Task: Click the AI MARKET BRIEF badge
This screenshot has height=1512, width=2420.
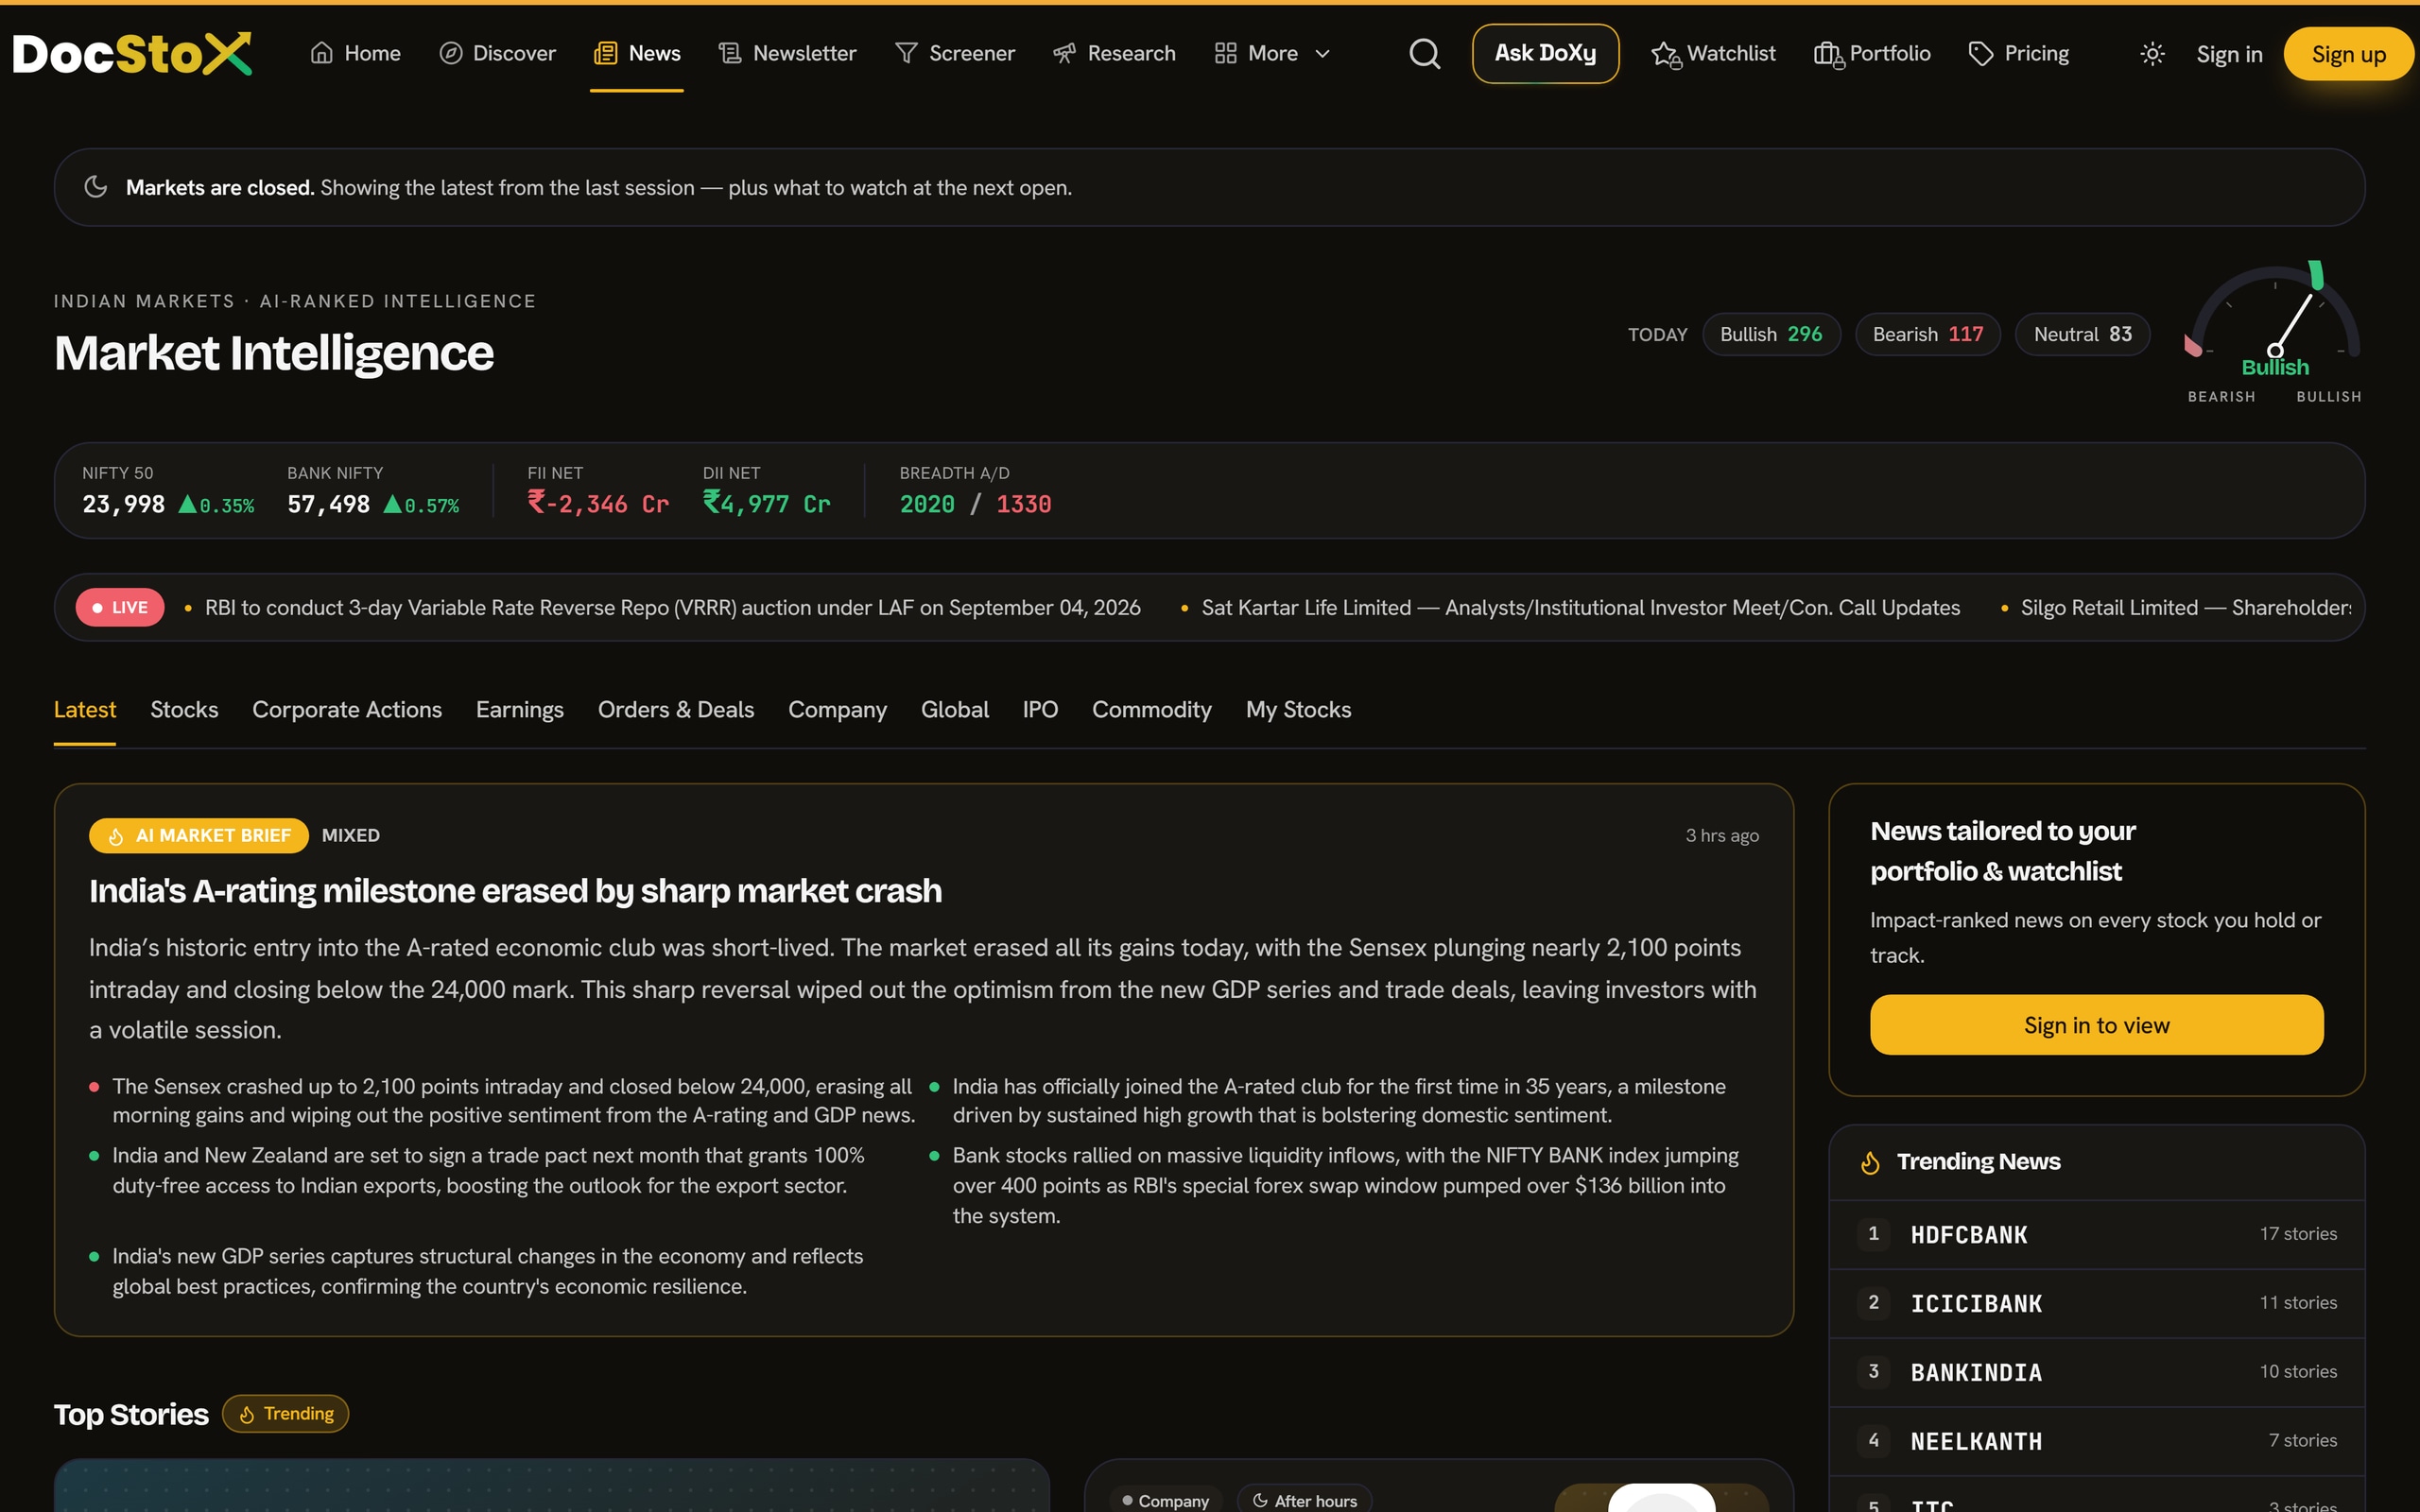Action: pyautogui.click(x=198, y=836)
